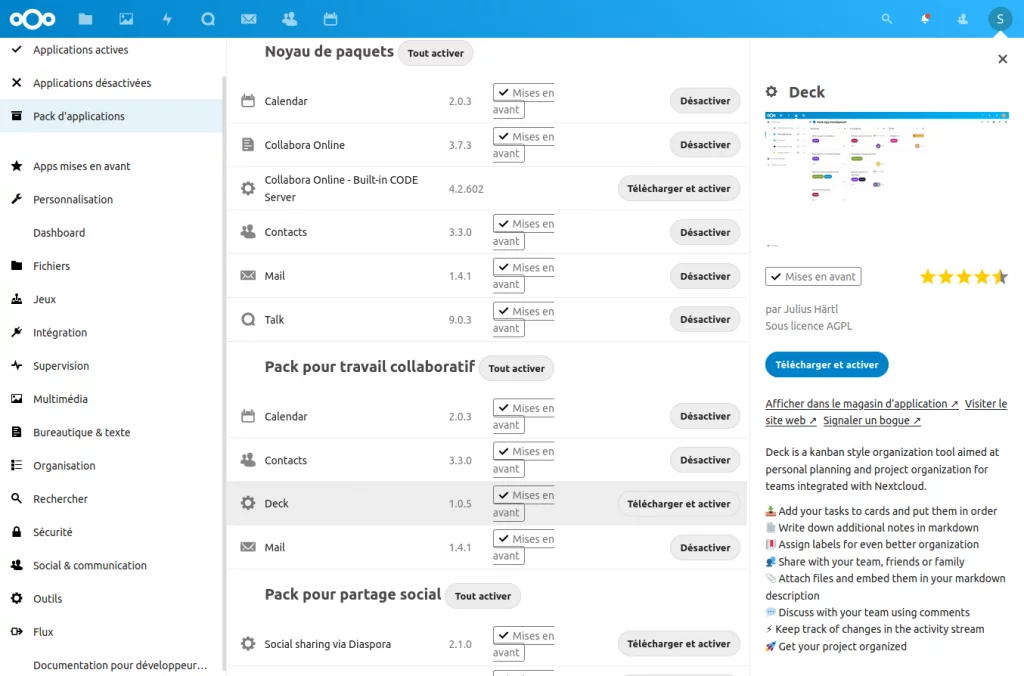Open Apps mises en avant category
The width and height of the screenshot is (1024, 676).
(111, 166)
